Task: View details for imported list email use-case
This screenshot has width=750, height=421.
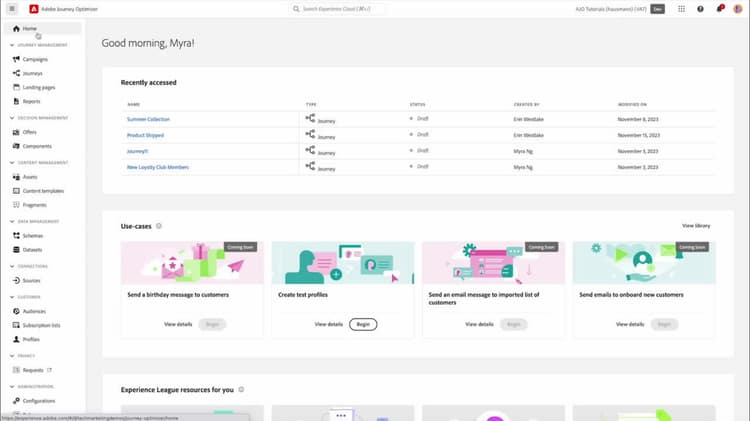Action: [479, 324]
